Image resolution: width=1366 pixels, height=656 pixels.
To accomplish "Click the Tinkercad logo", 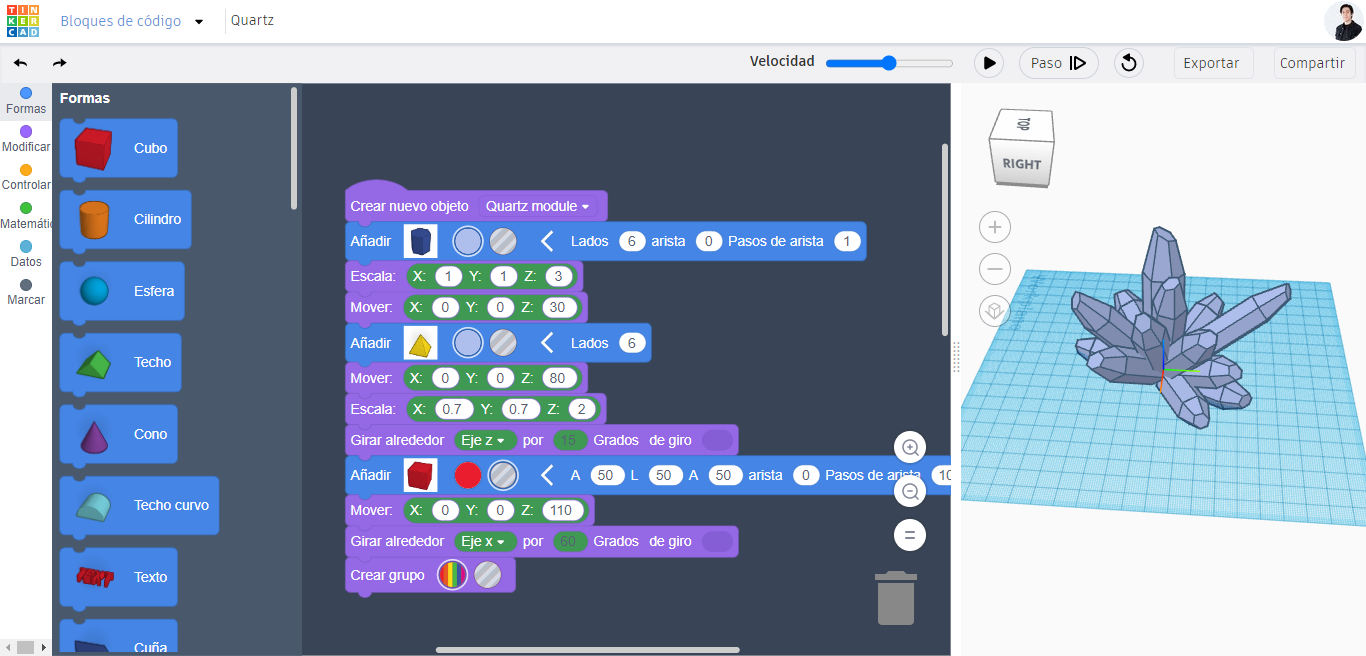I will pos(22,20).
